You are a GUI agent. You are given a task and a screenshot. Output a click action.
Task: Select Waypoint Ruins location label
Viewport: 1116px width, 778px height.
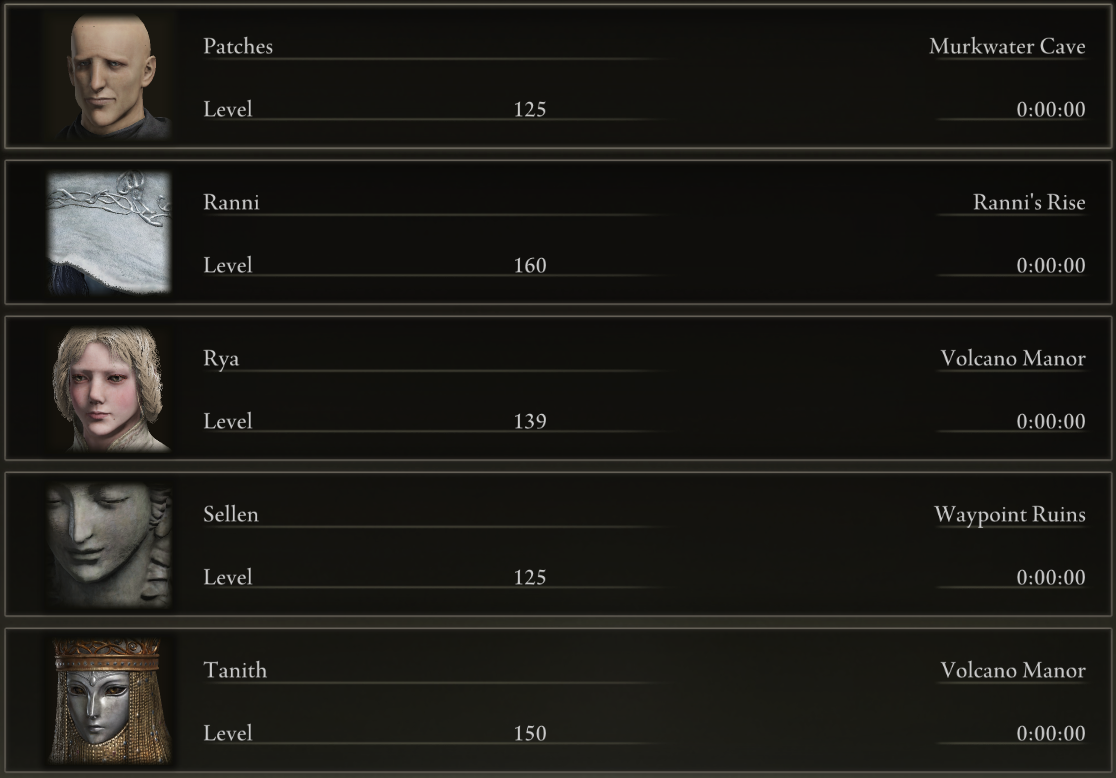click(1010, 515)
